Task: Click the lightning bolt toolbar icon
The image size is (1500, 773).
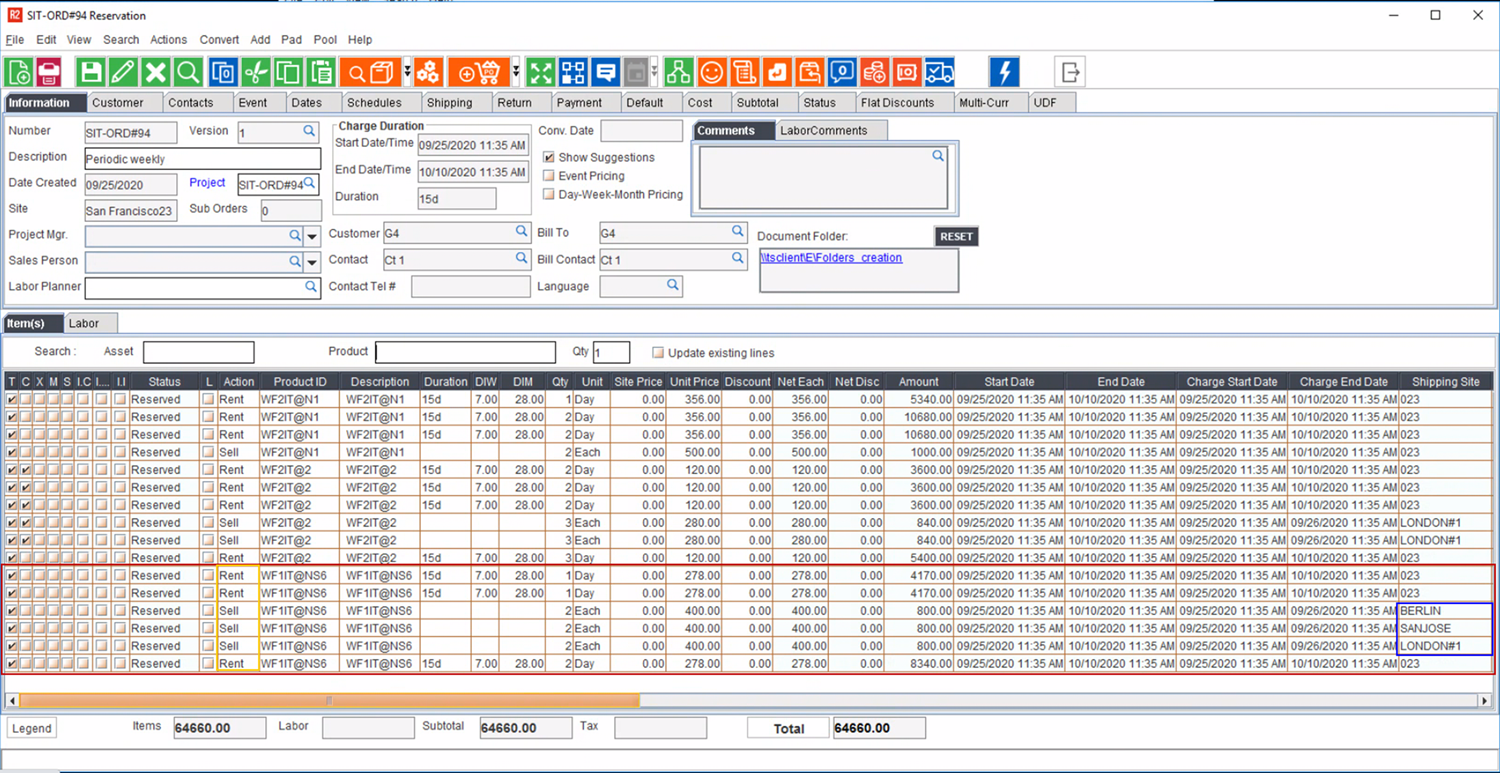Action: coord(1004,71)
